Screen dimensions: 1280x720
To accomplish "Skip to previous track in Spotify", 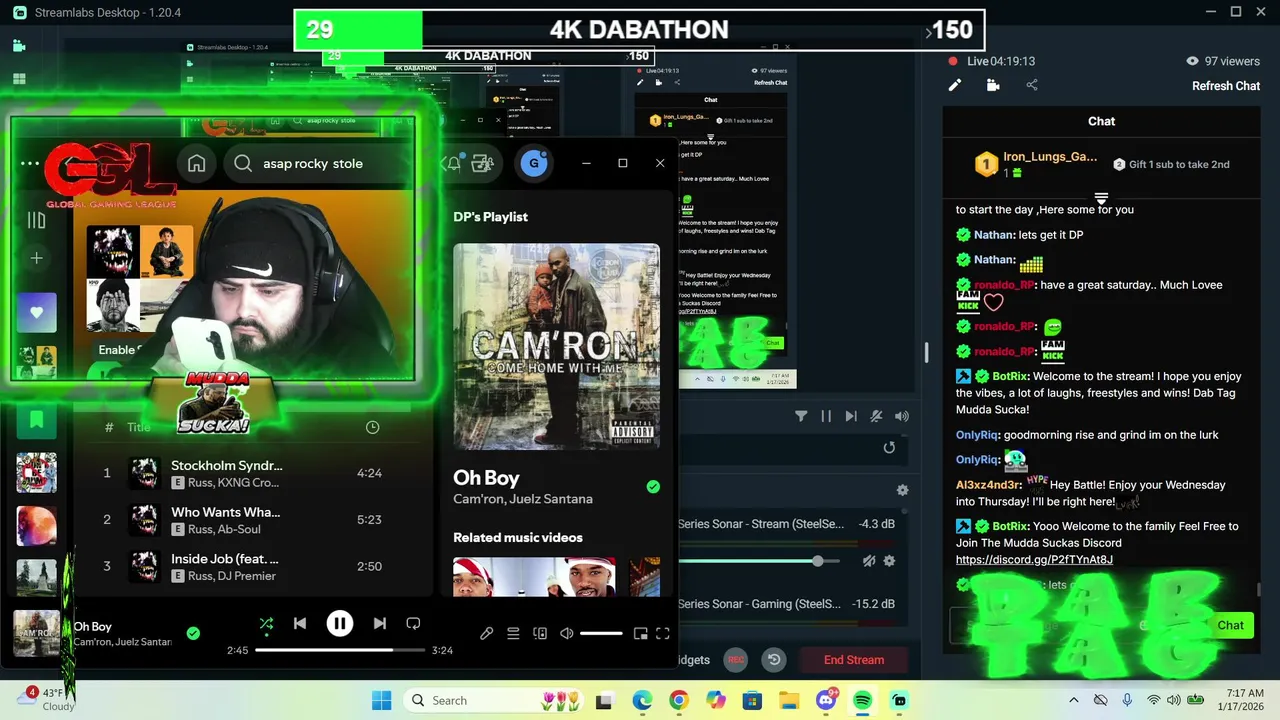I will pos(300,624).
